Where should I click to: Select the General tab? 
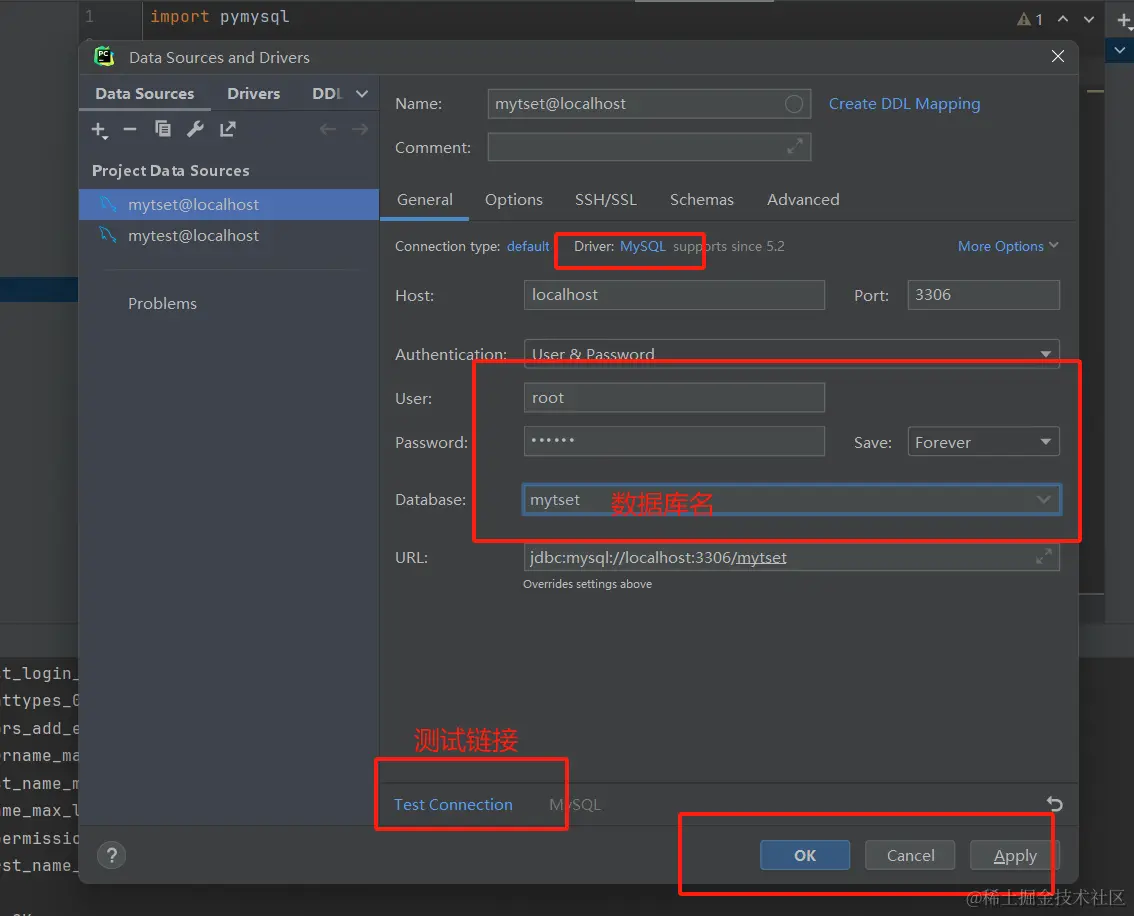pos(425,200)
